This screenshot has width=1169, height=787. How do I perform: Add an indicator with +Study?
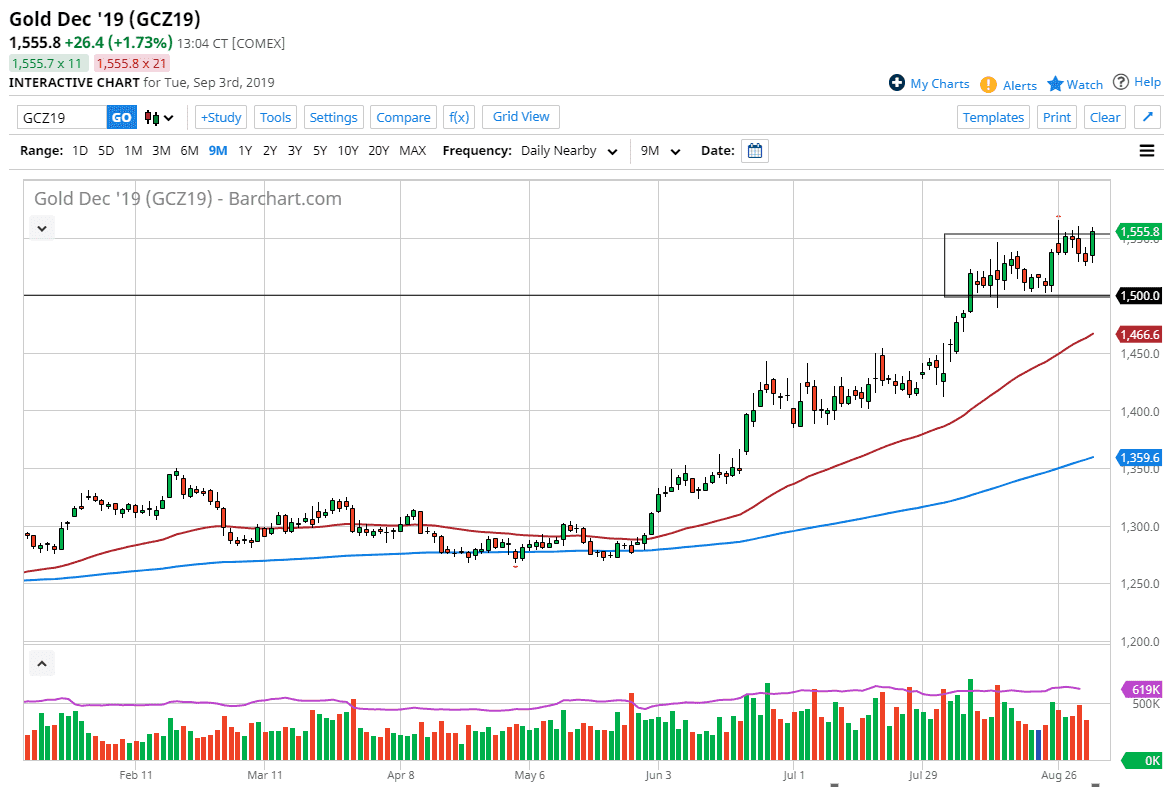coord(220,117)
